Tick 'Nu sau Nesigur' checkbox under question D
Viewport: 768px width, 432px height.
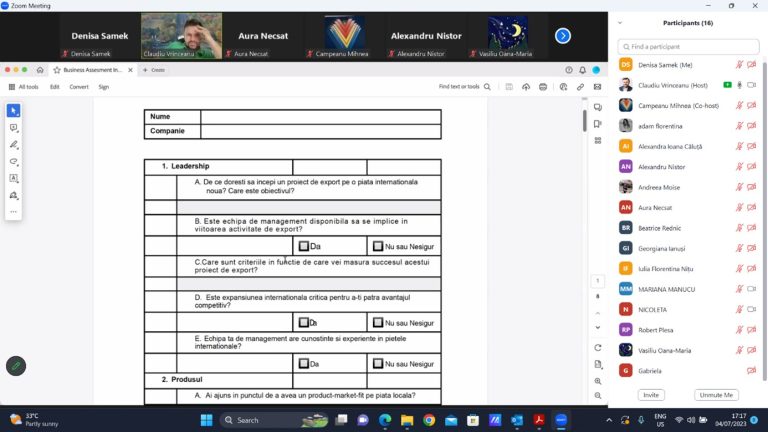(378, 323)
